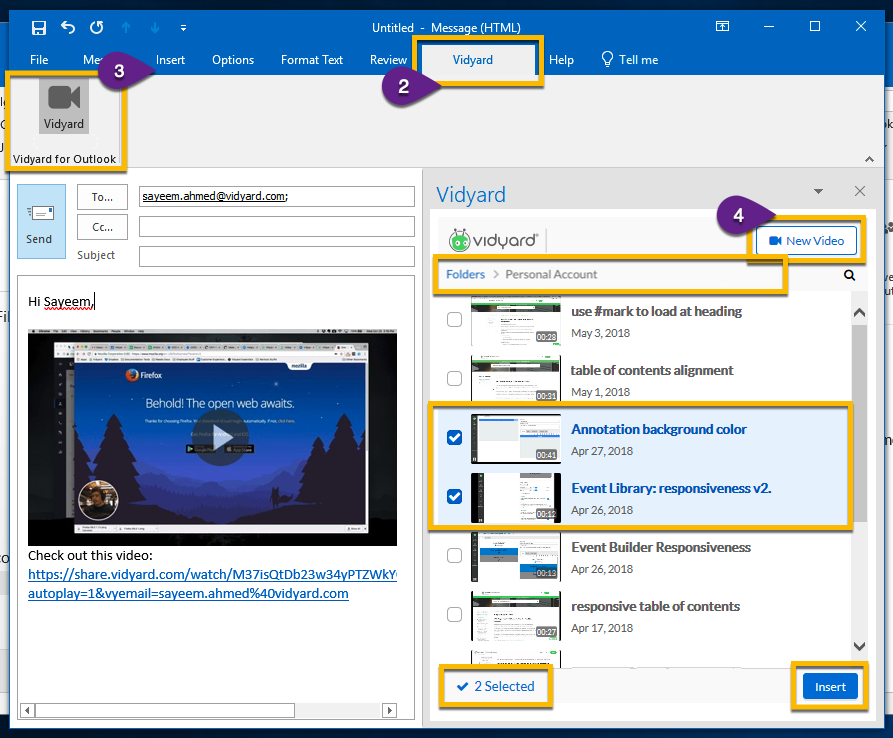Viewport: 893px width, 738px height.
Task: Click 'Event Builder Responsiveness' title text
Action: point(661,547)
